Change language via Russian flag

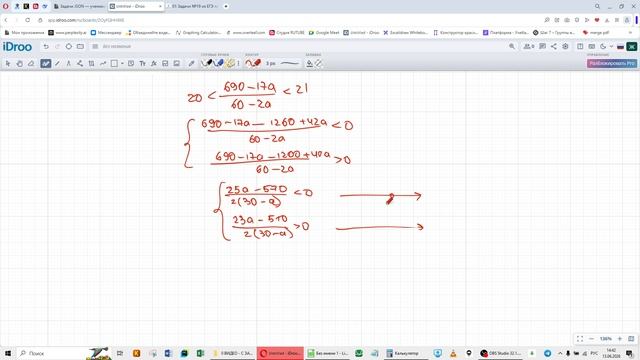click(620, 47)
